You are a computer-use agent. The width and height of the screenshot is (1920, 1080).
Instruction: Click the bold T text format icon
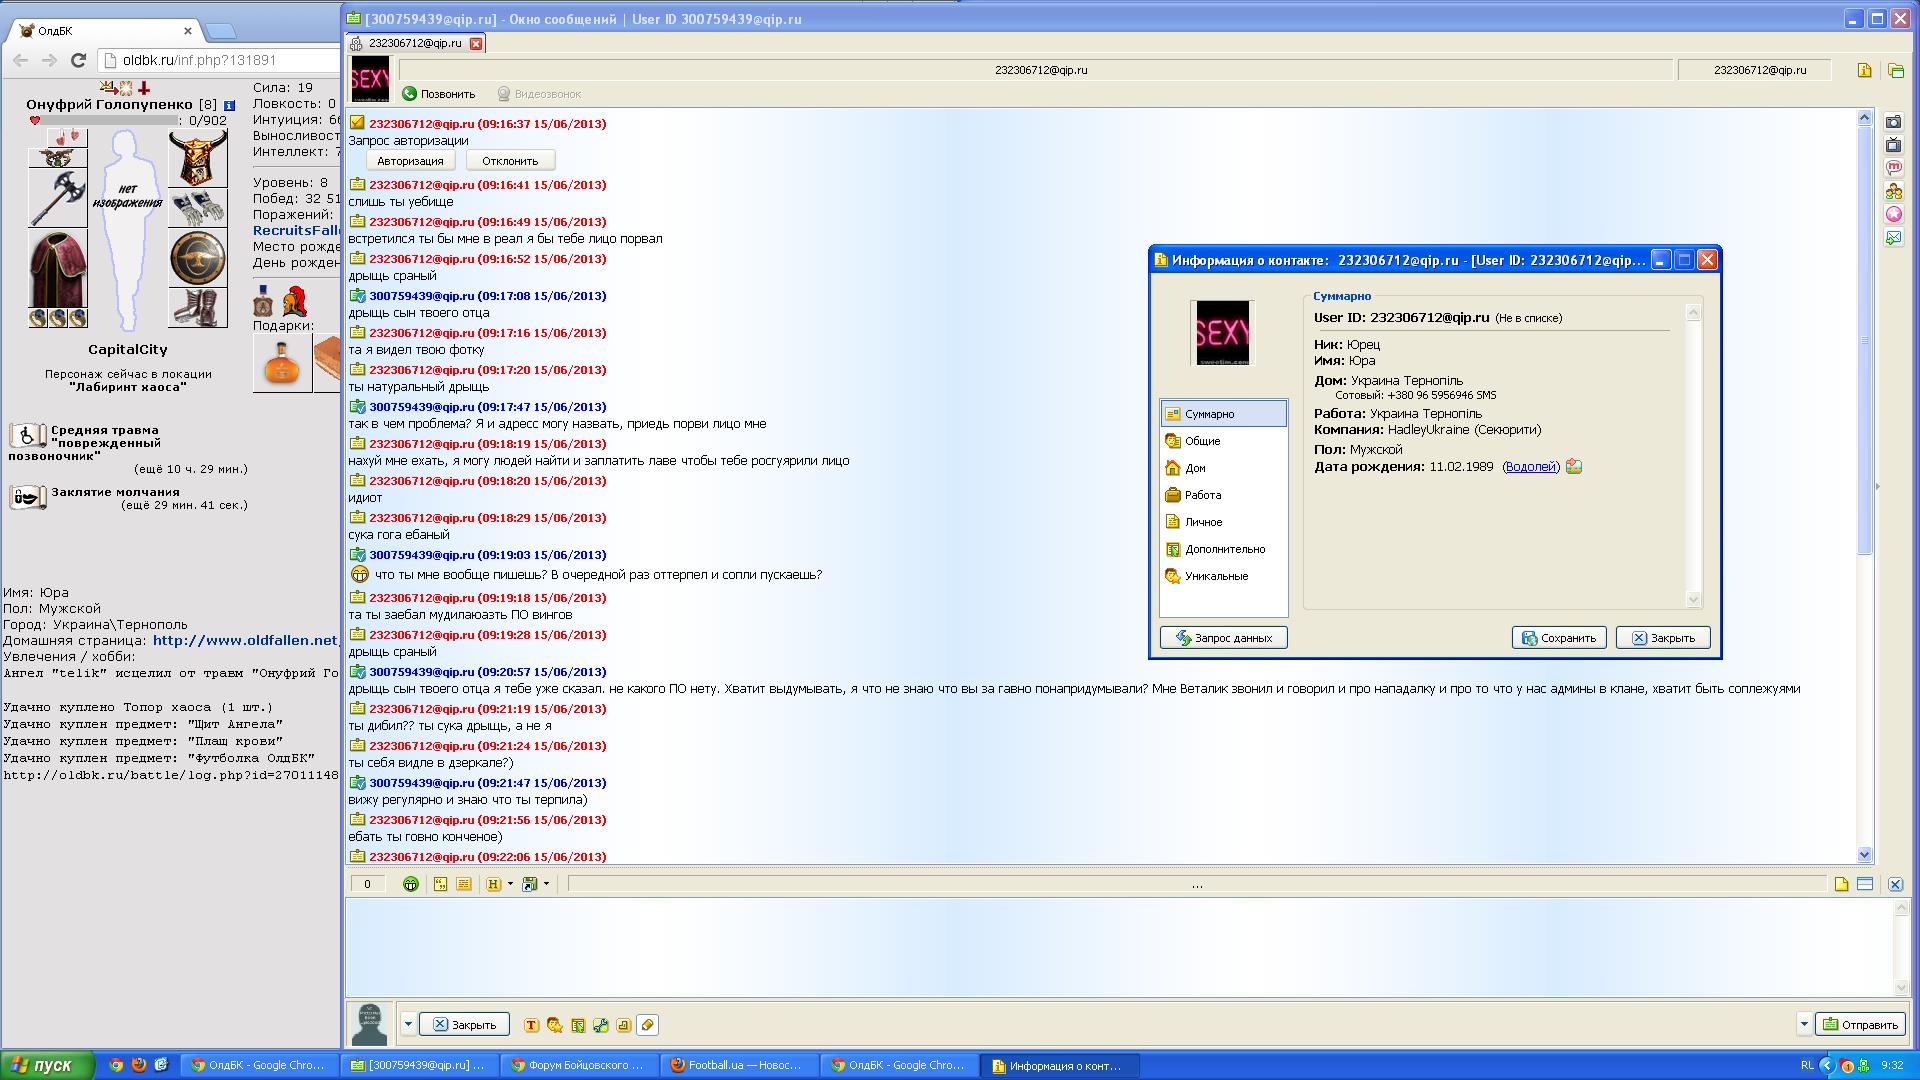531,1025
